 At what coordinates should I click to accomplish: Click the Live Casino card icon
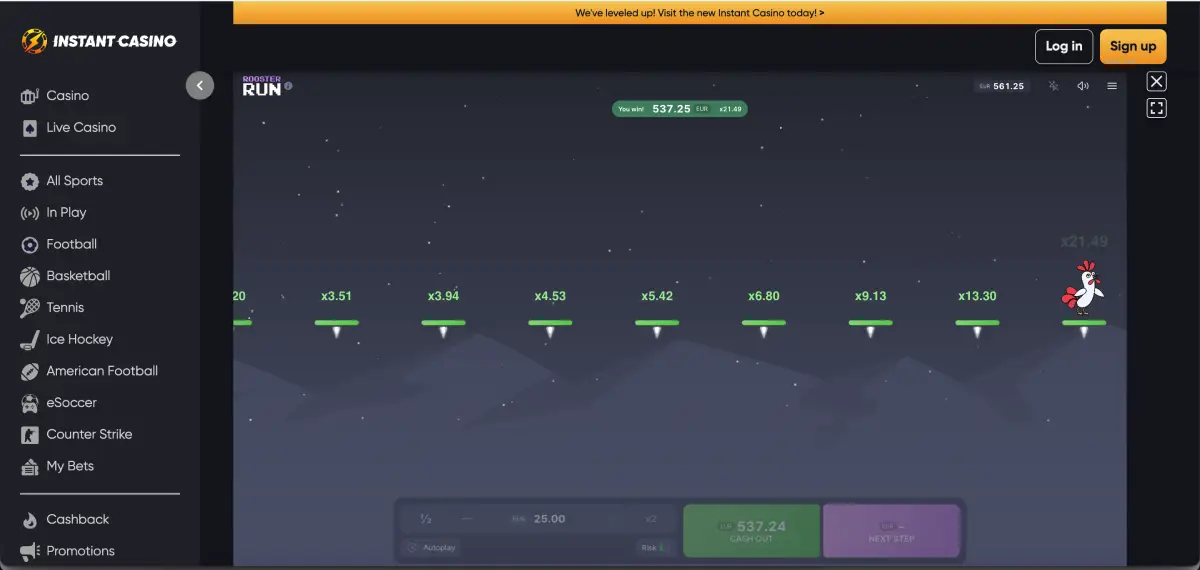pos(29,128)
